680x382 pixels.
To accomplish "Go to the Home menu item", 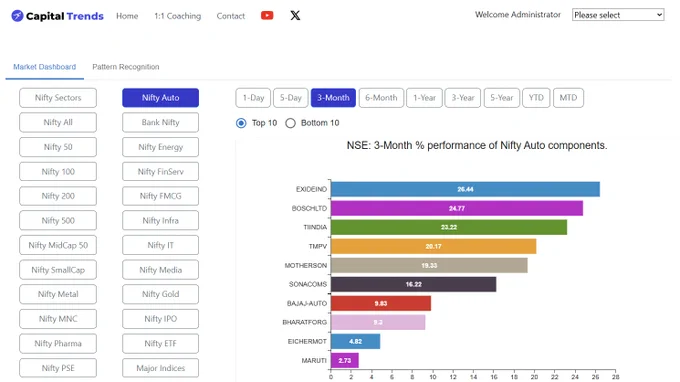I will 127,16.
